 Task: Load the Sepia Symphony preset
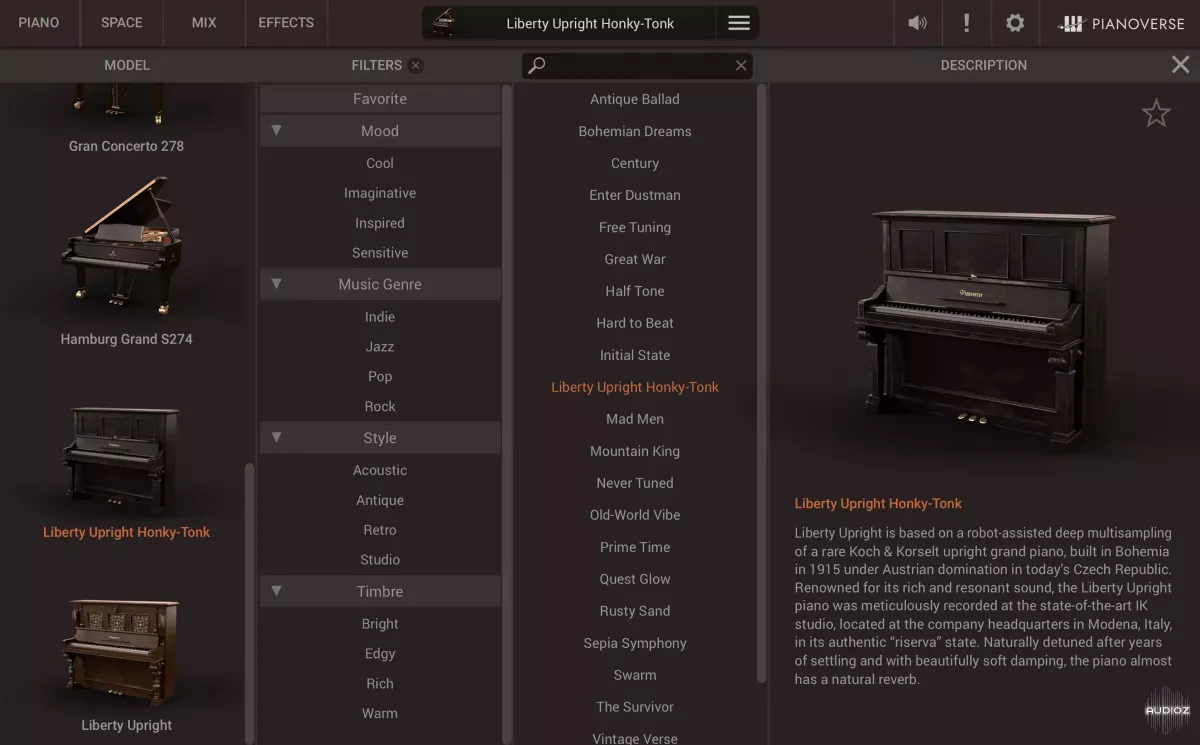pyautogui.click(x=635, y=643)
